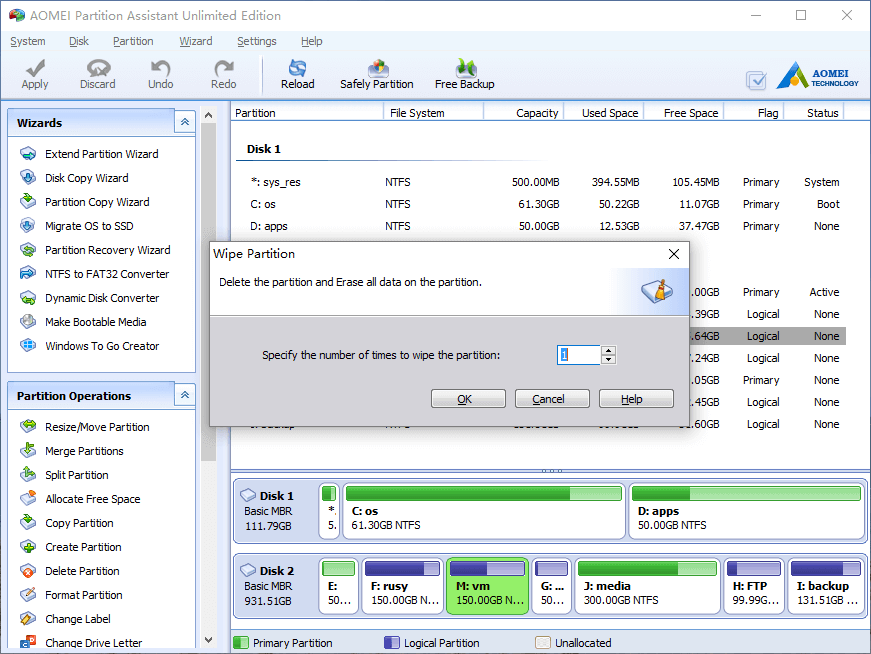Sort by File System column header
Image resolution: width=871 pixels, height=654 pixels.
tap(433, 113)
